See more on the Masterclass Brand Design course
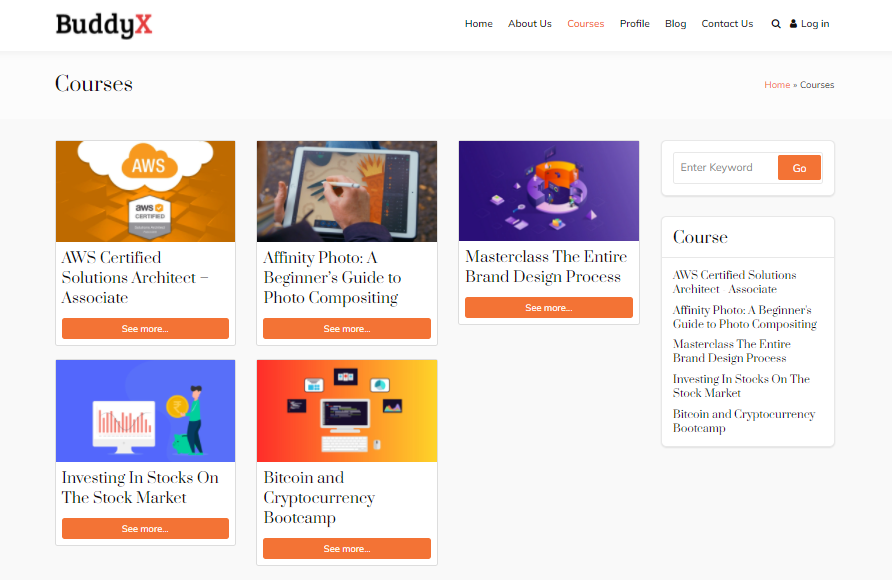This screenshot has width=892, height=580. click(x=549, y=308)
